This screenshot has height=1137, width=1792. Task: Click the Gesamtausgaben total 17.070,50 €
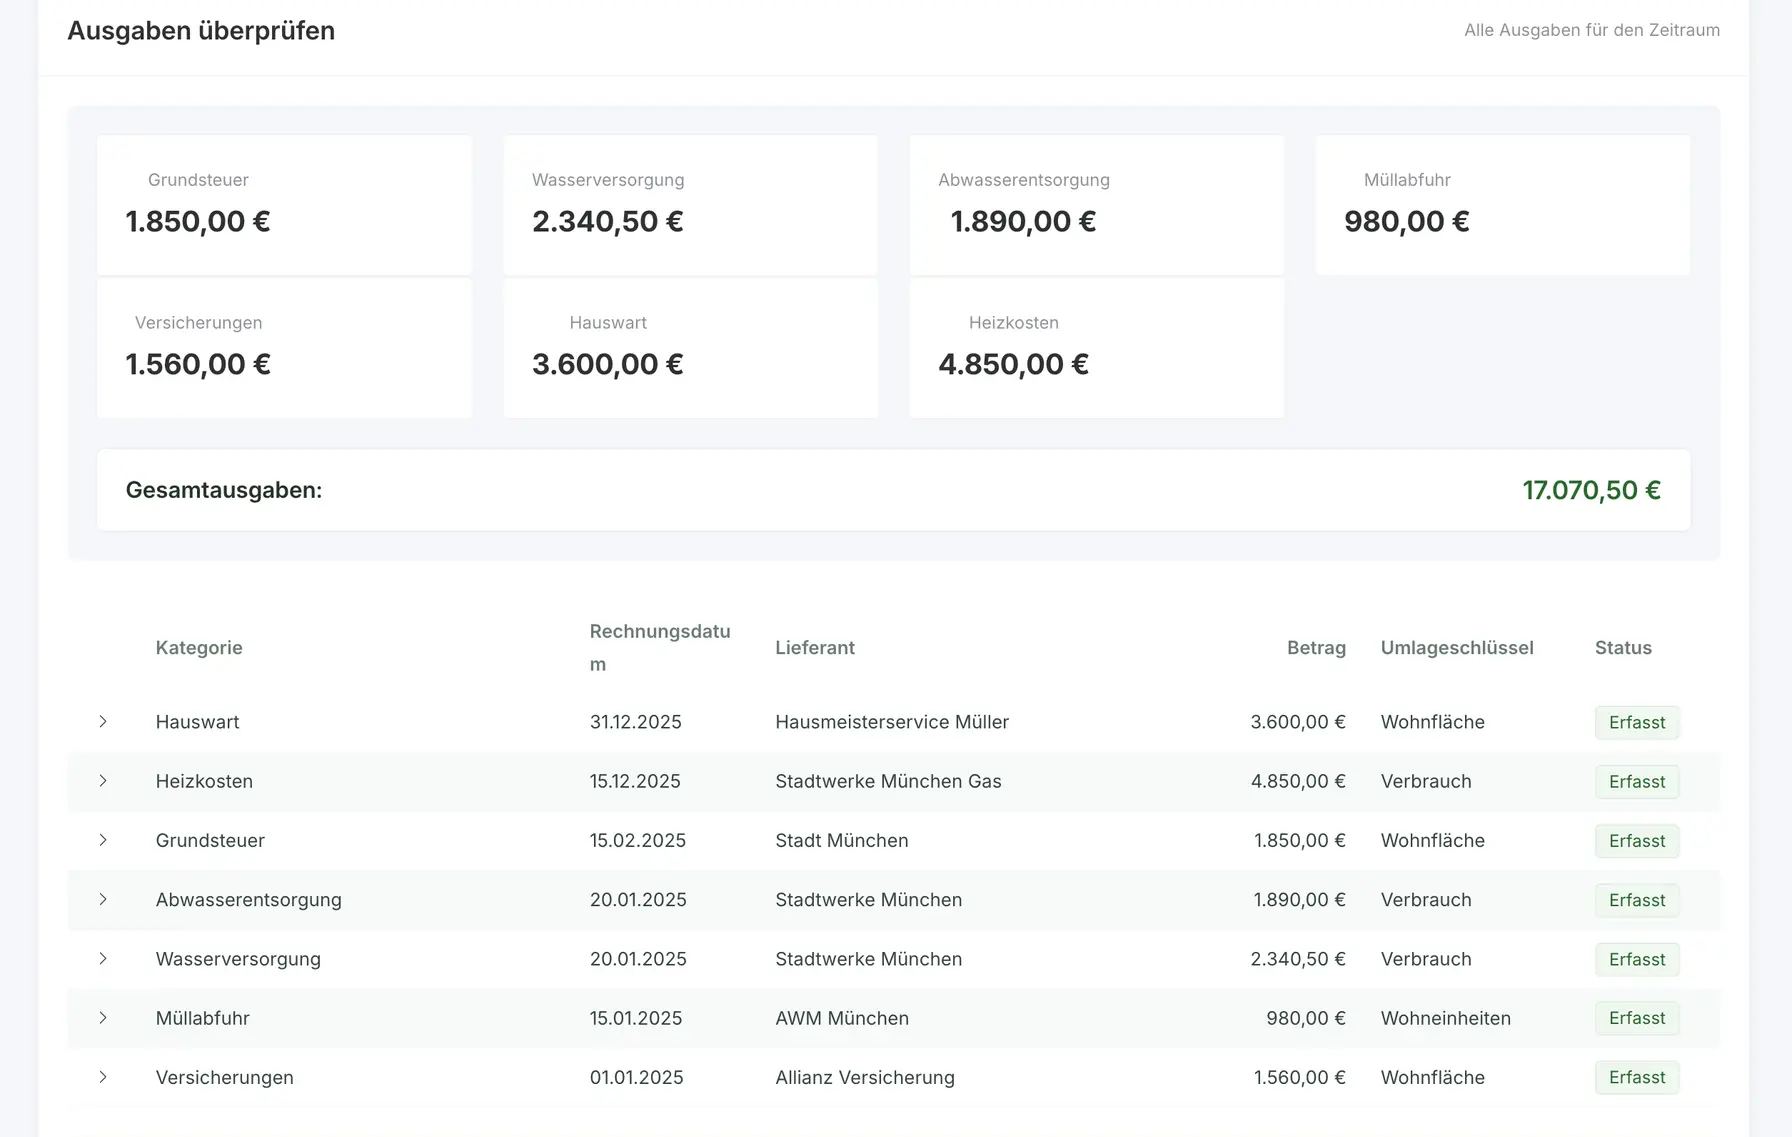click(x=1591, y=490)
